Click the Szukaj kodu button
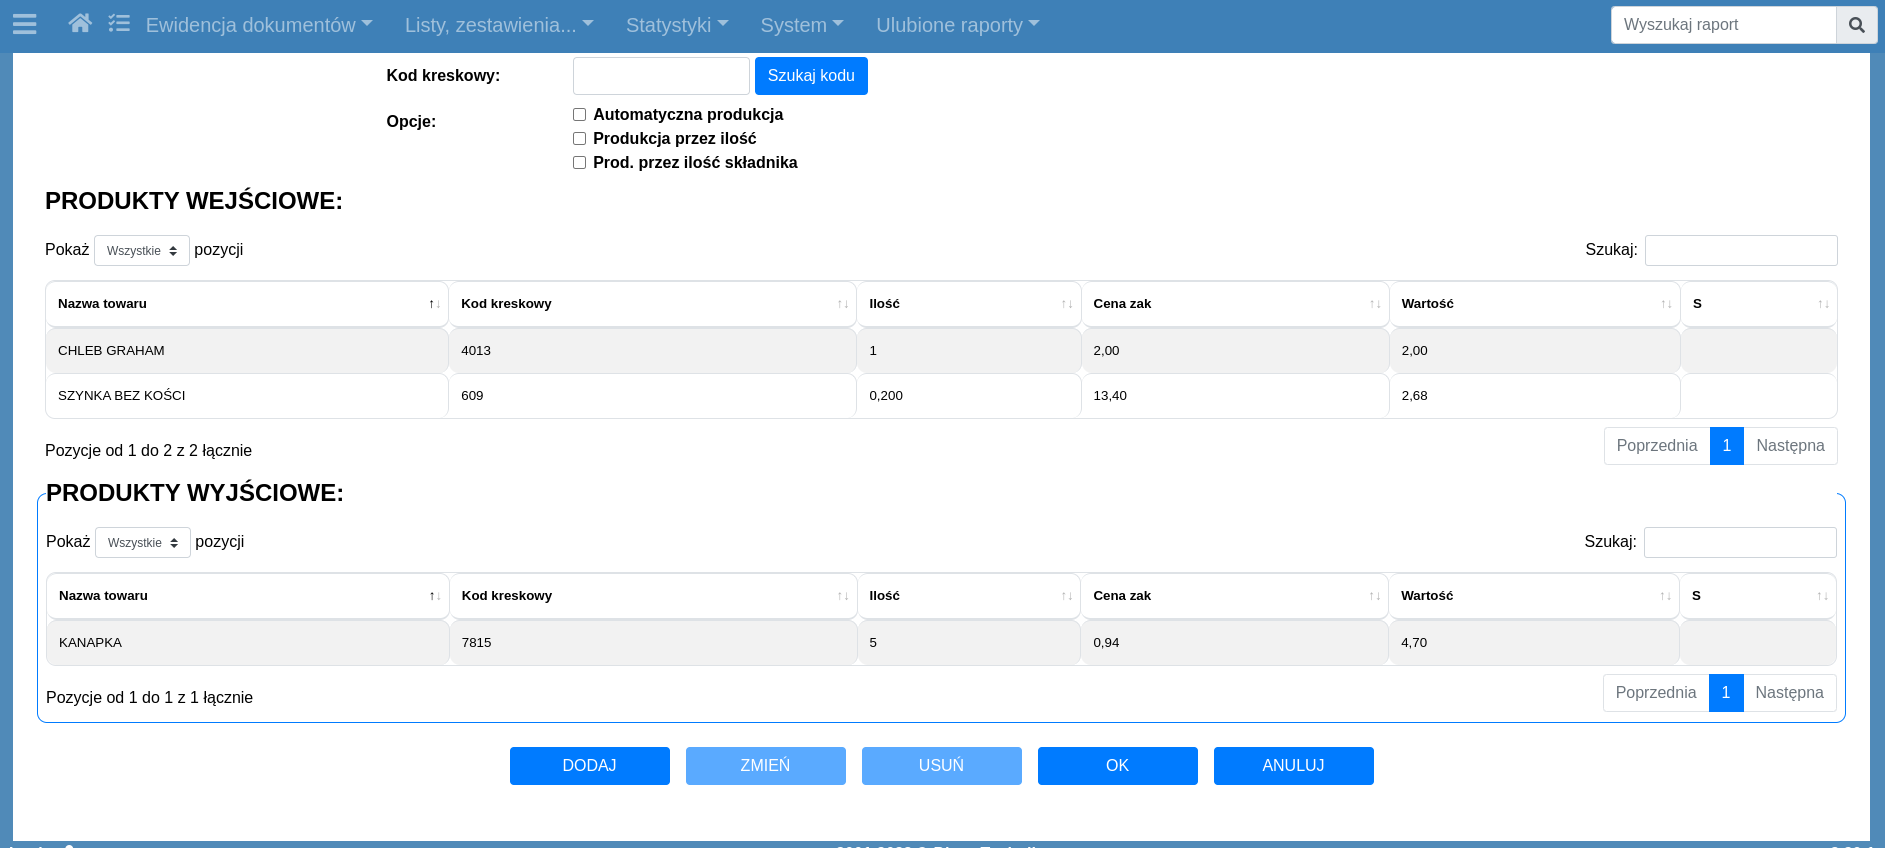The image size is (1885, 848). click(811, 76)
